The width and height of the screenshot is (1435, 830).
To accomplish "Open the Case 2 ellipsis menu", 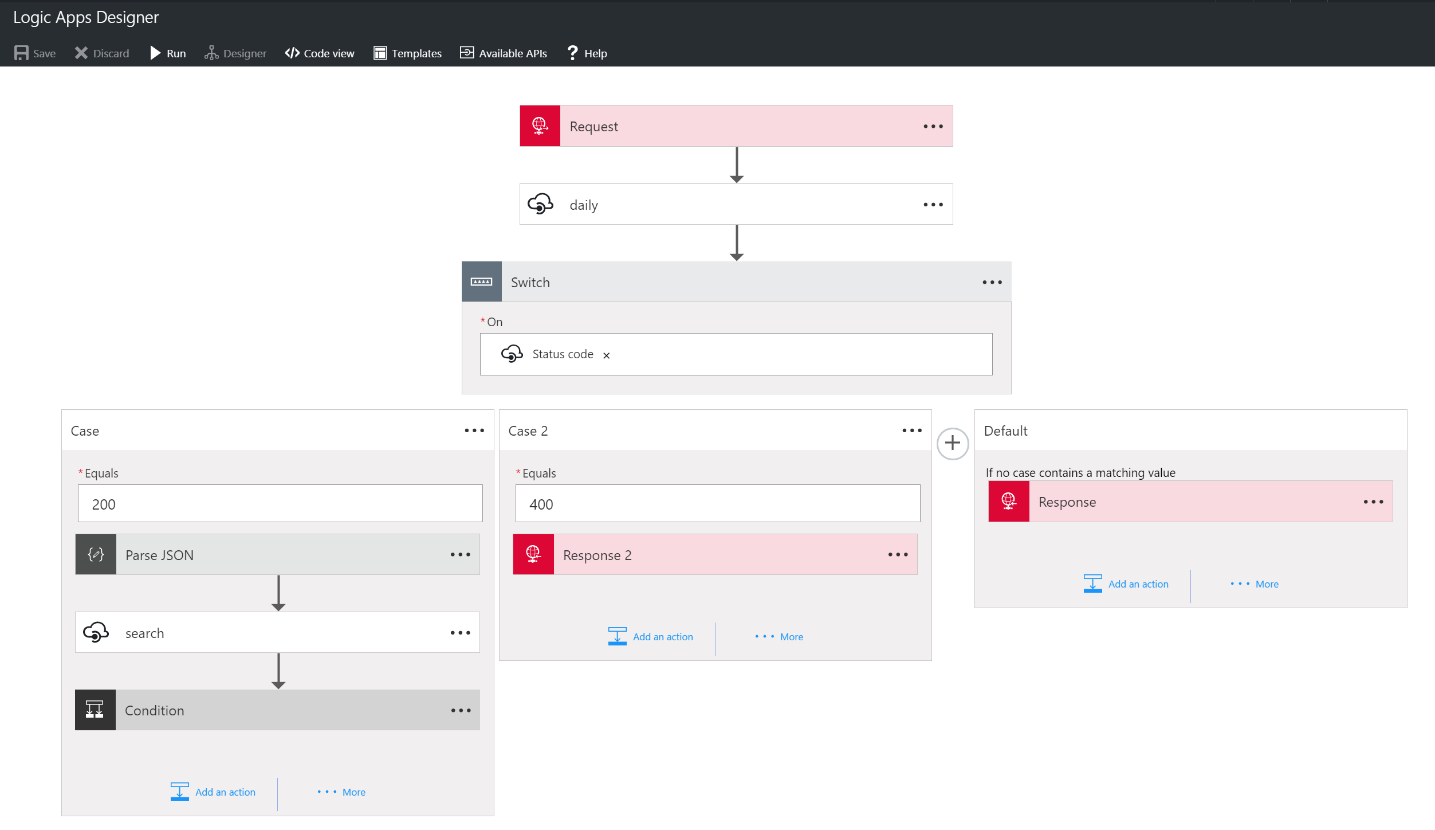I will [911, 430].
